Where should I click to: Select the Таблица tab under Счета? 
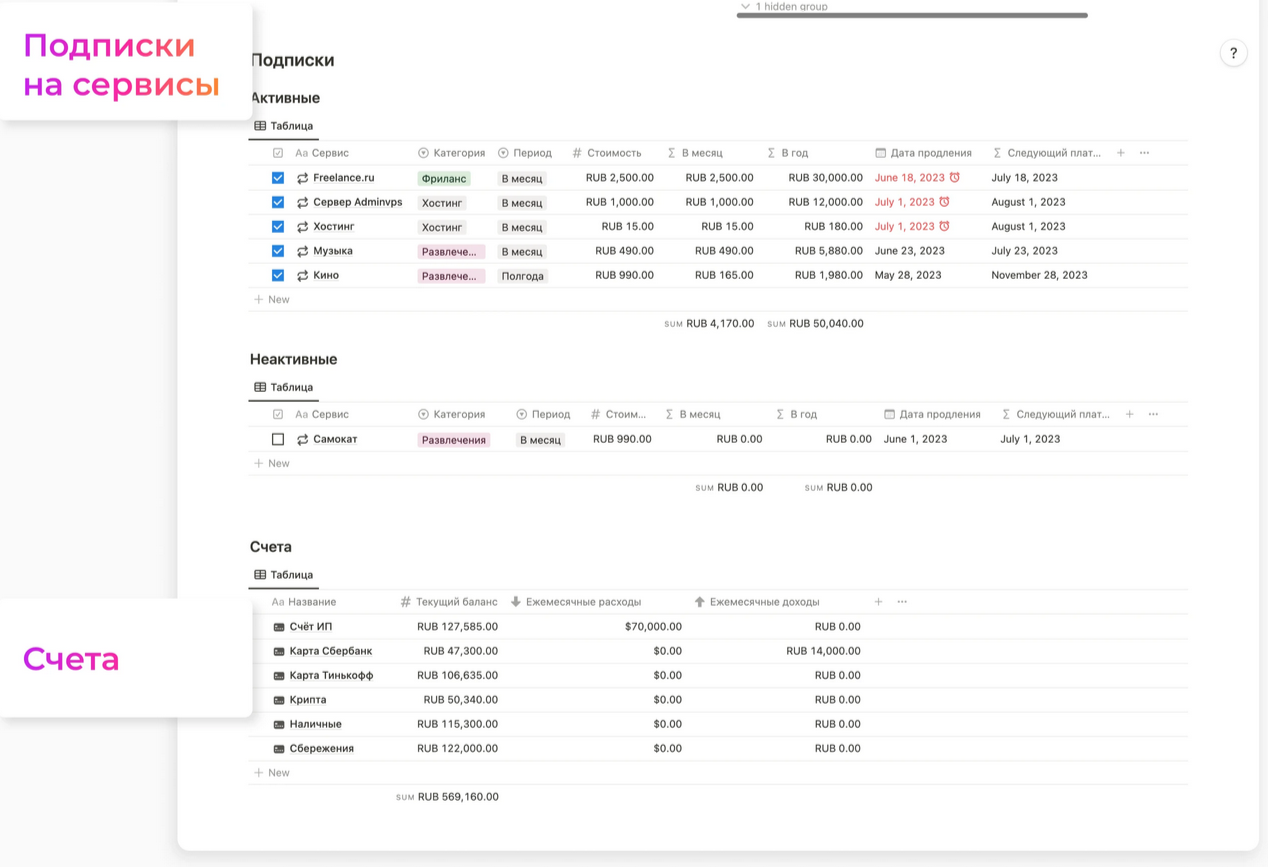(x=284, y=575)
